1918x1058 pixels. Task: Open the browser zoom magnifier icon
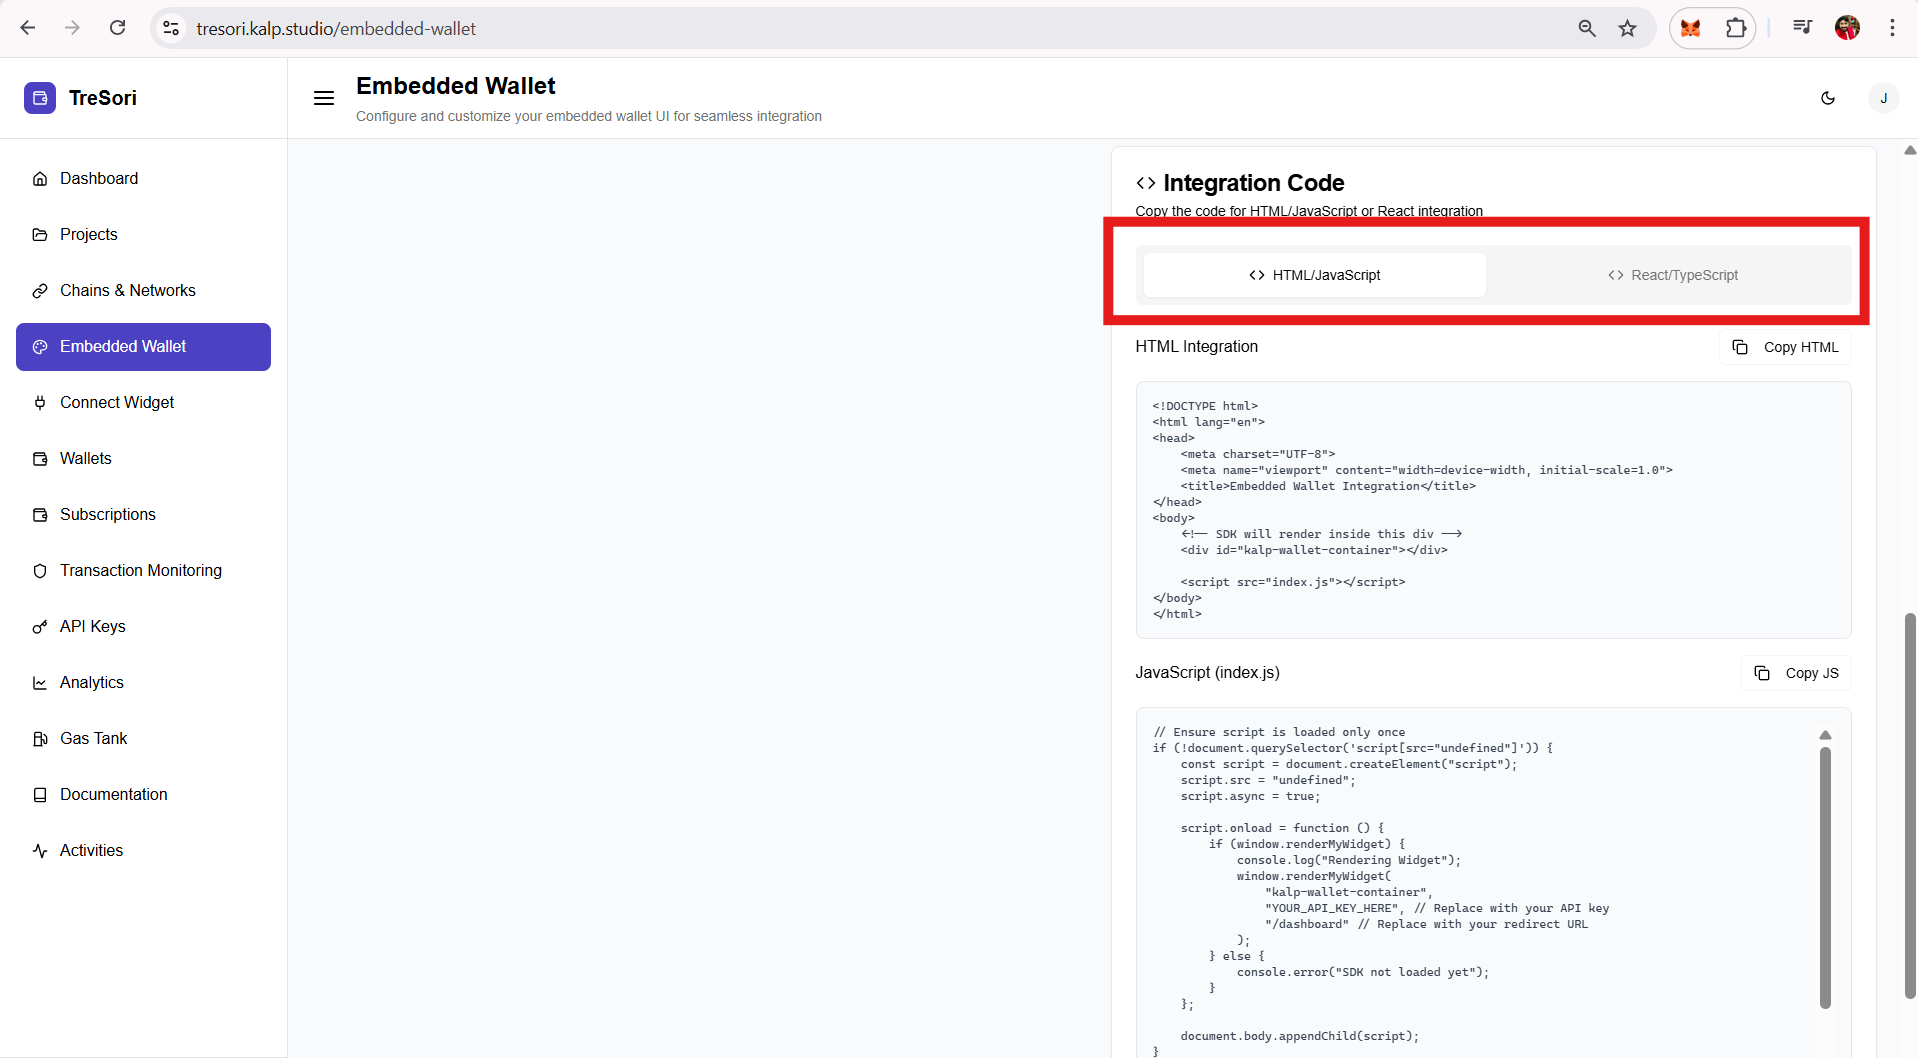click(x=1587, y=28)
